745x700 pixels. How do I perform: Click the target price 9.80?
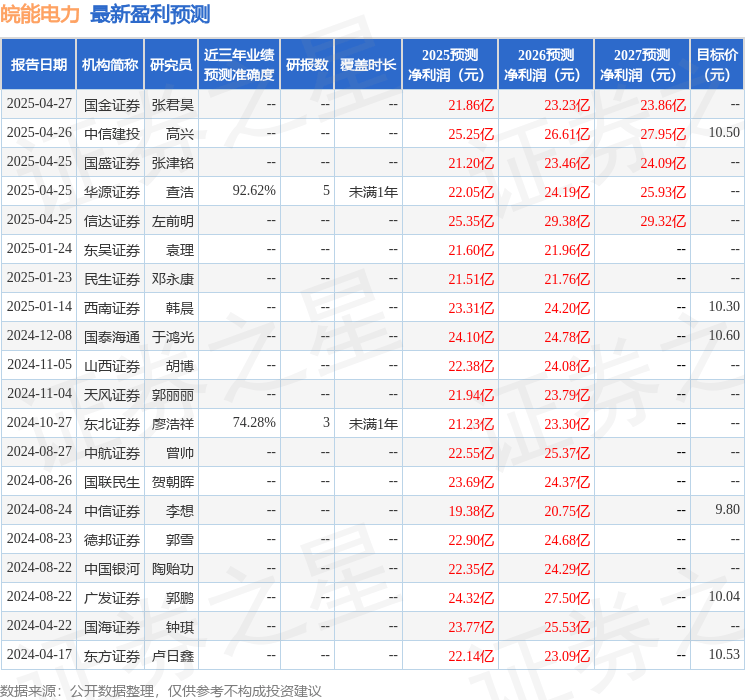click(x=727, y=509)
